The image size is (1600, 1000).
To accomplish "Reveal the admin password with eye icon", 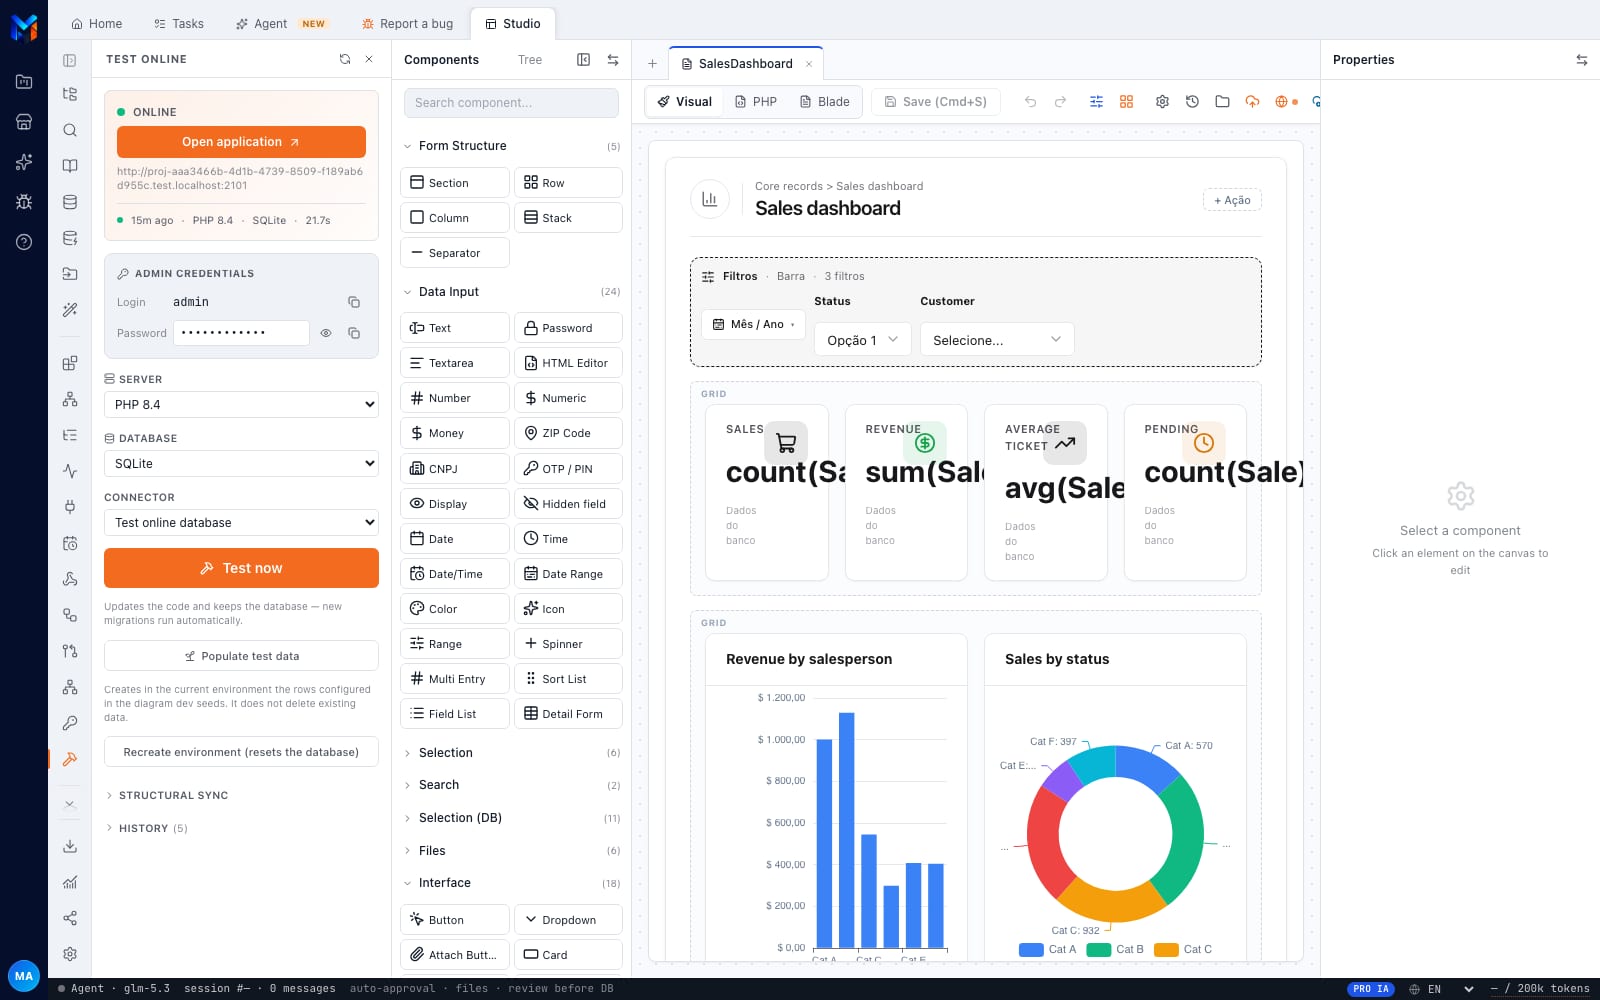I will pos(326,333).
